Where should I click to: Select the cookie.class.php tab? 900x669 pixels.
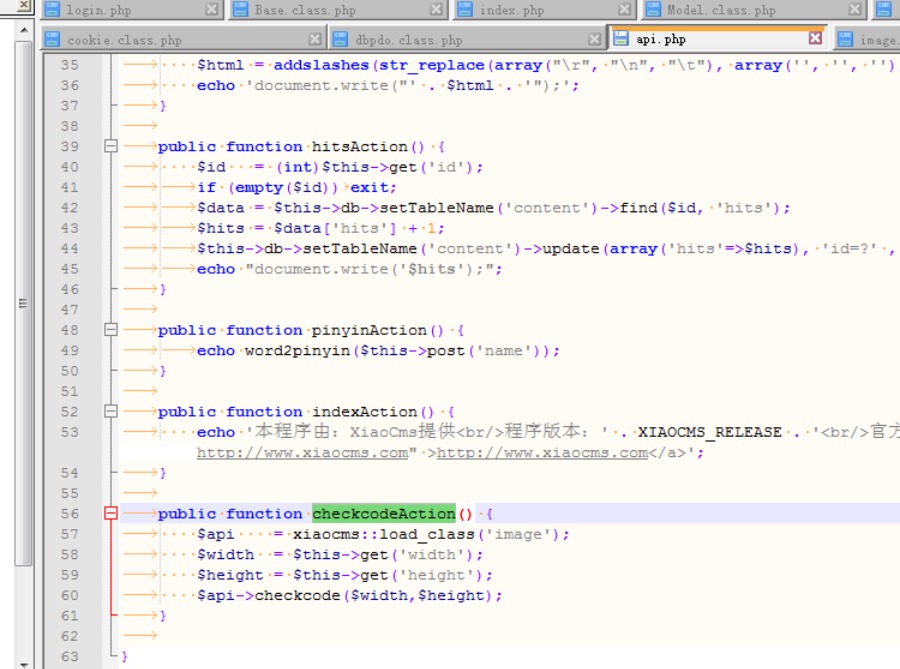(x=183, y=40)
